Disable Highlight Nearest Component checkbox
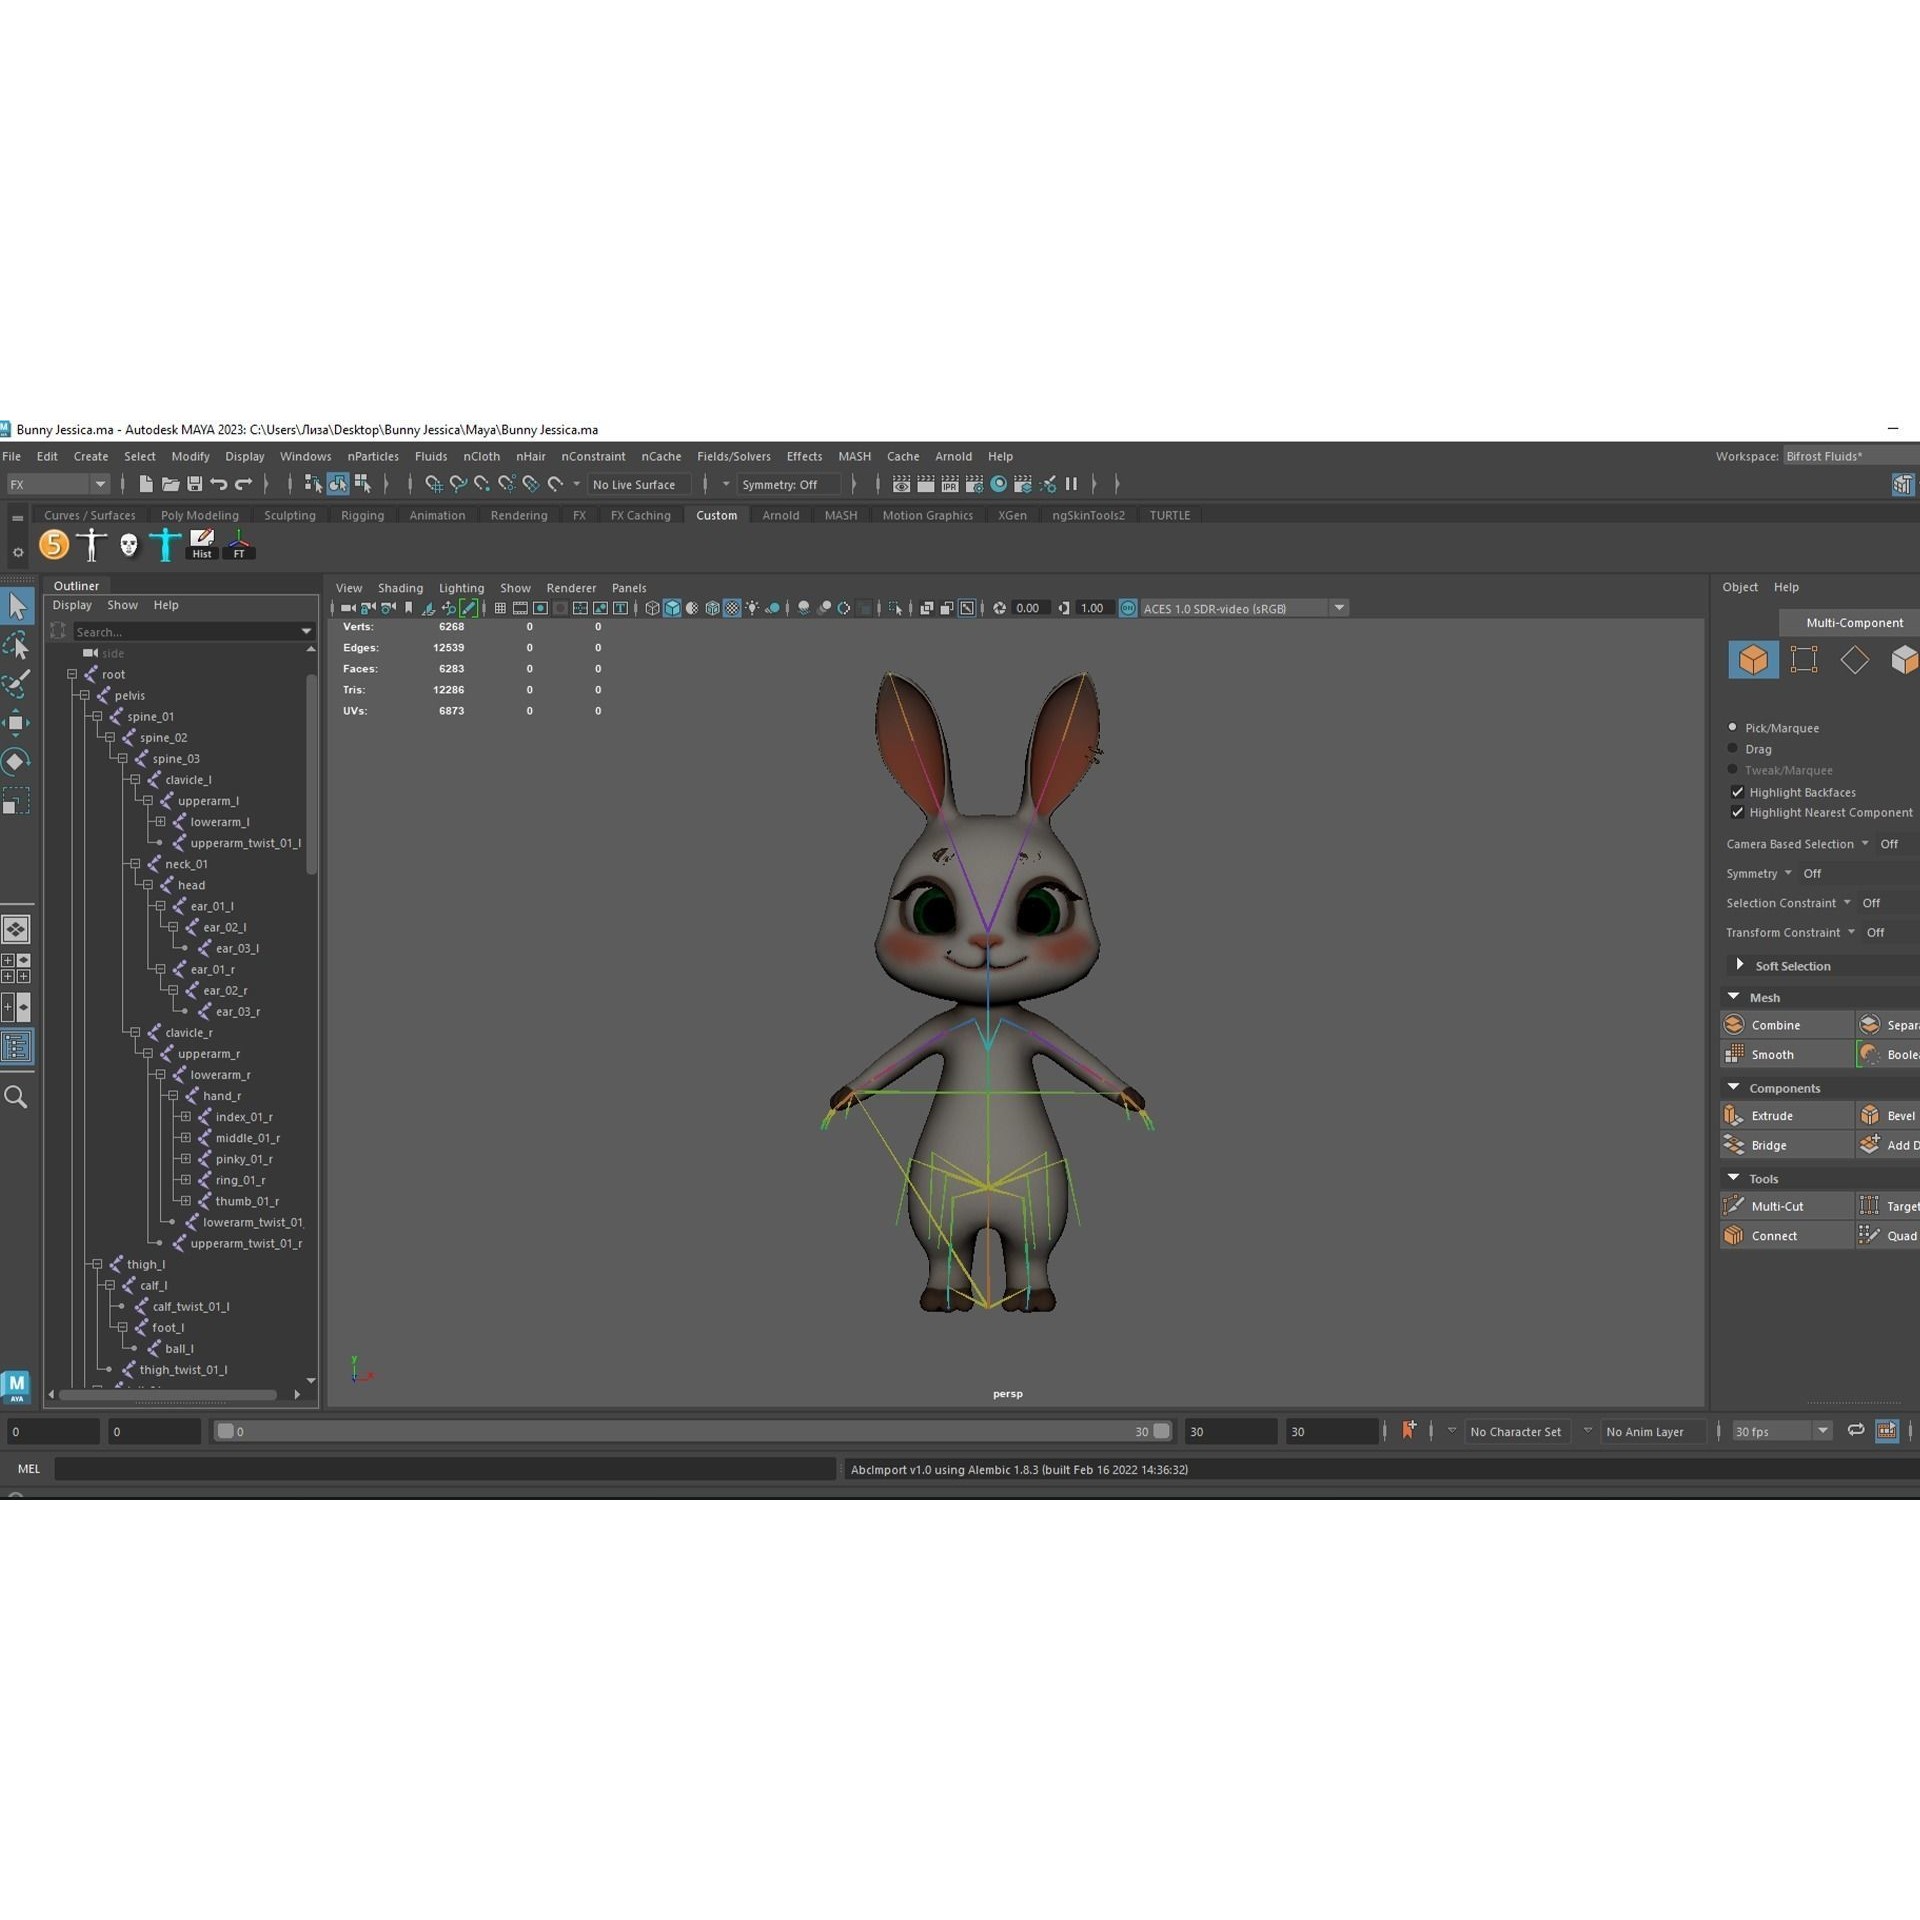Screen dimensions: 1920x1920 [1739, 812]
